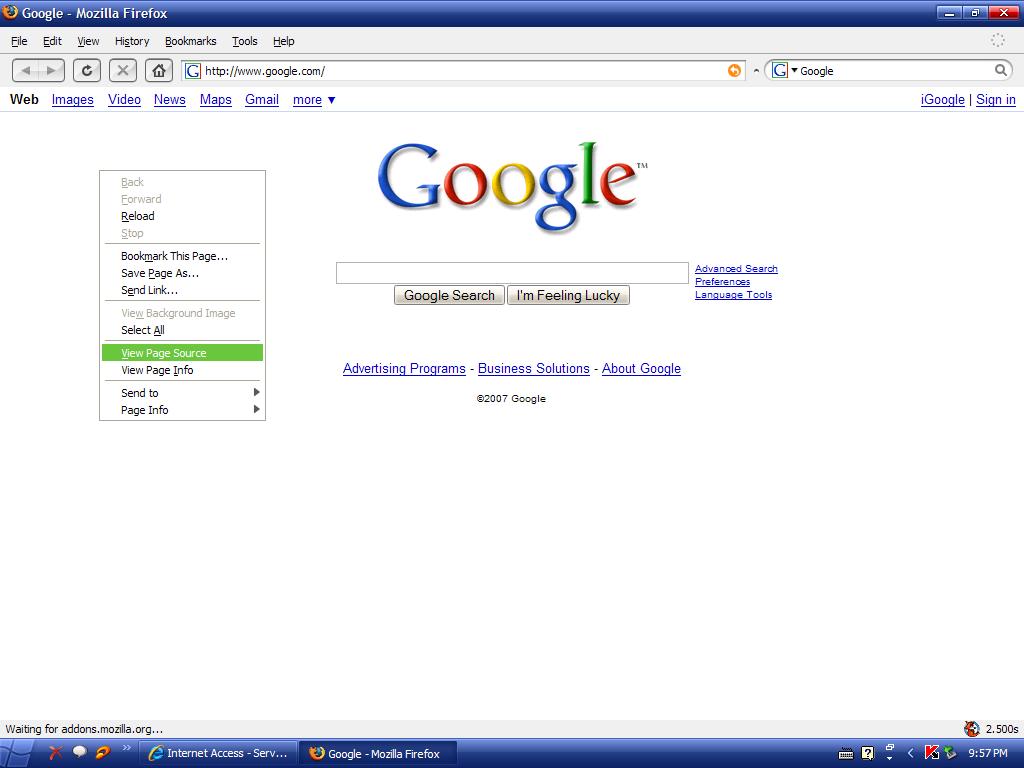Choose Save Page As from context menu

click(182, 273)
